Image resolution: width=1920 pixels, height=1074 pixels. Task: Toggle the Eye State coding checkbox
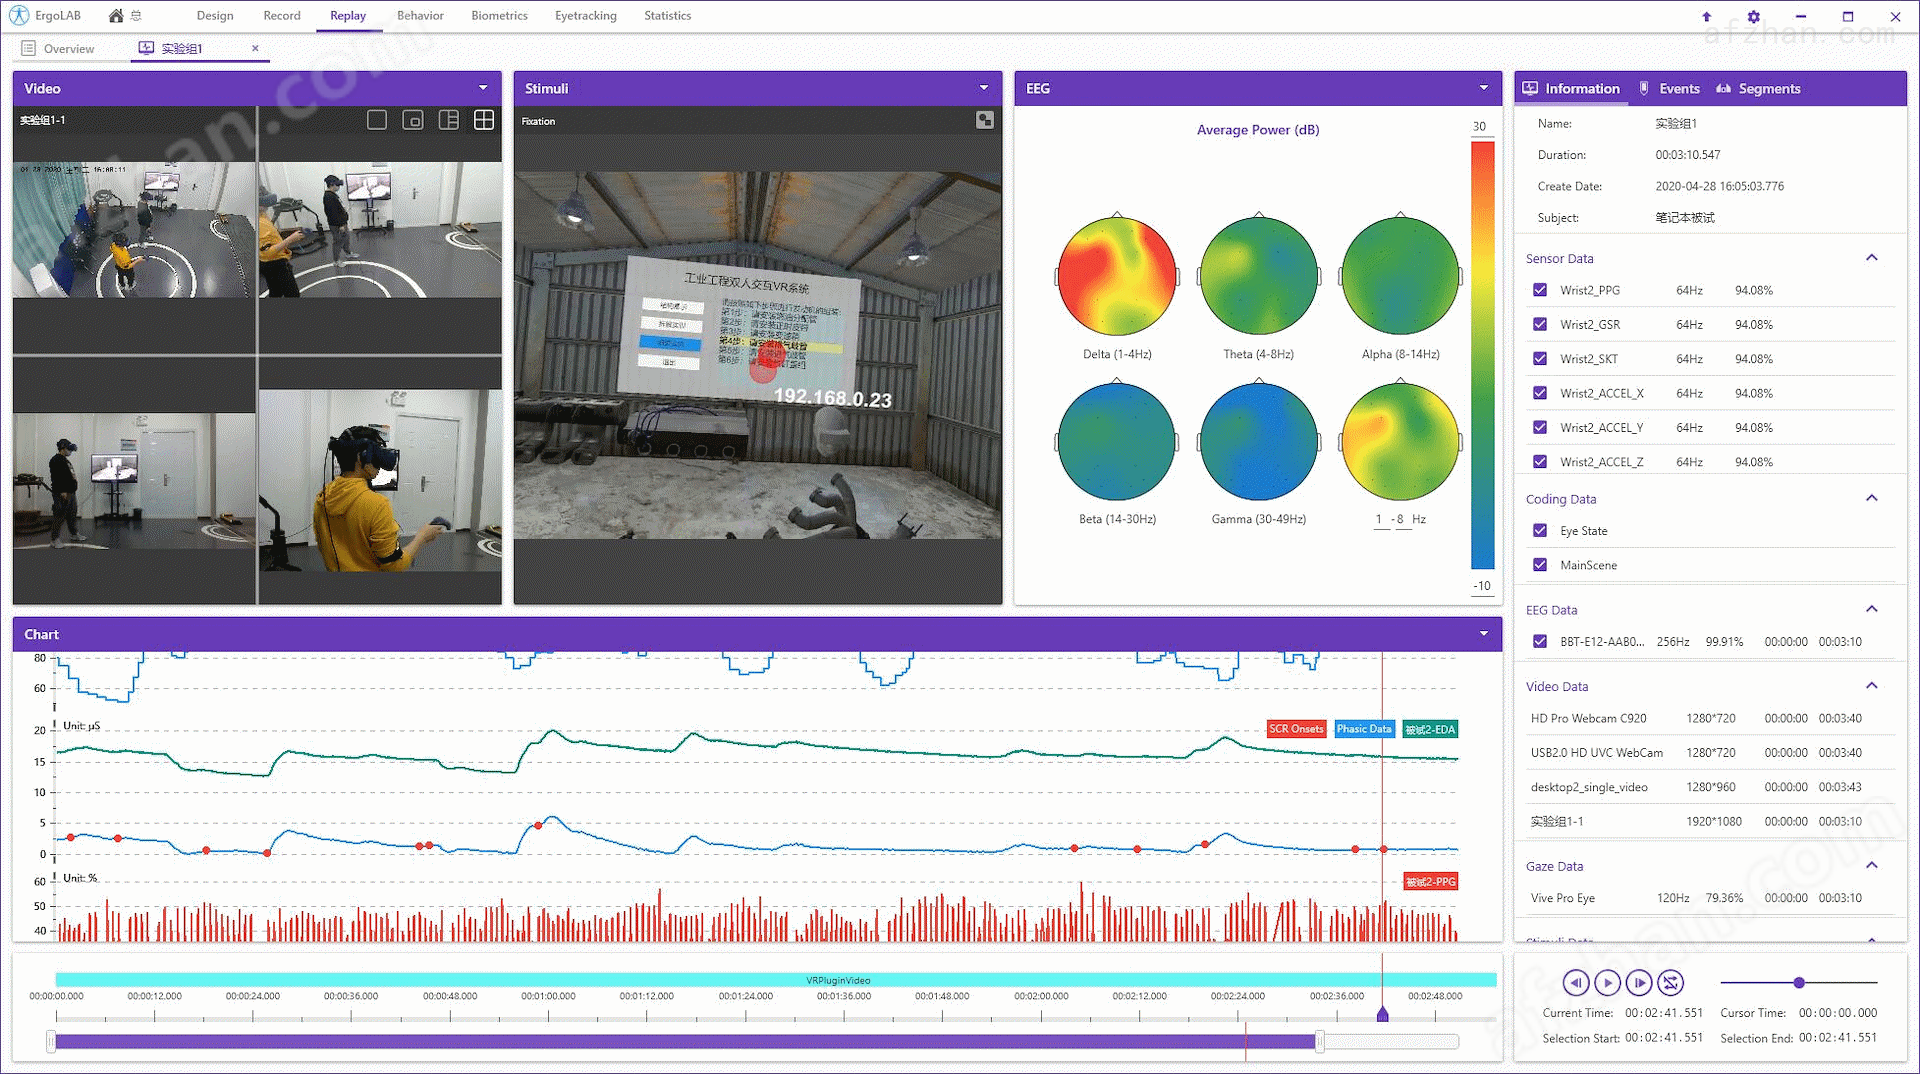point(1540,531)
